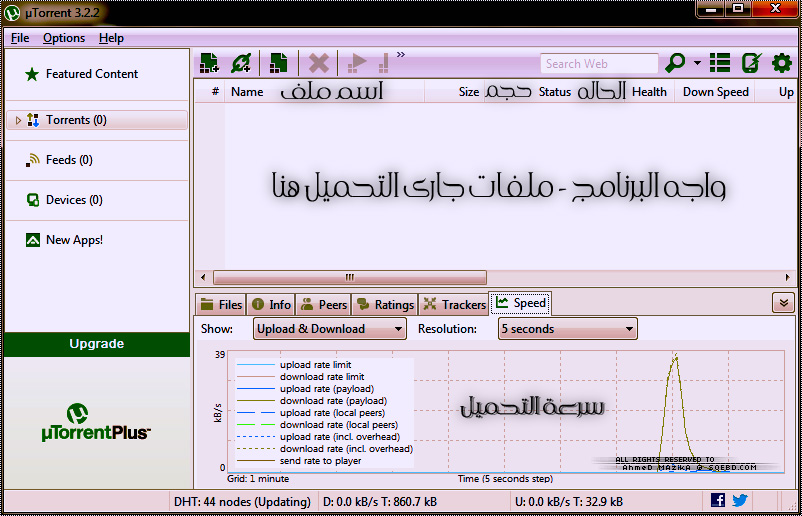Click the Torrents up-down arrows icon
The height and width of the screenshot is (516, 802).
[x=33, y=120]
